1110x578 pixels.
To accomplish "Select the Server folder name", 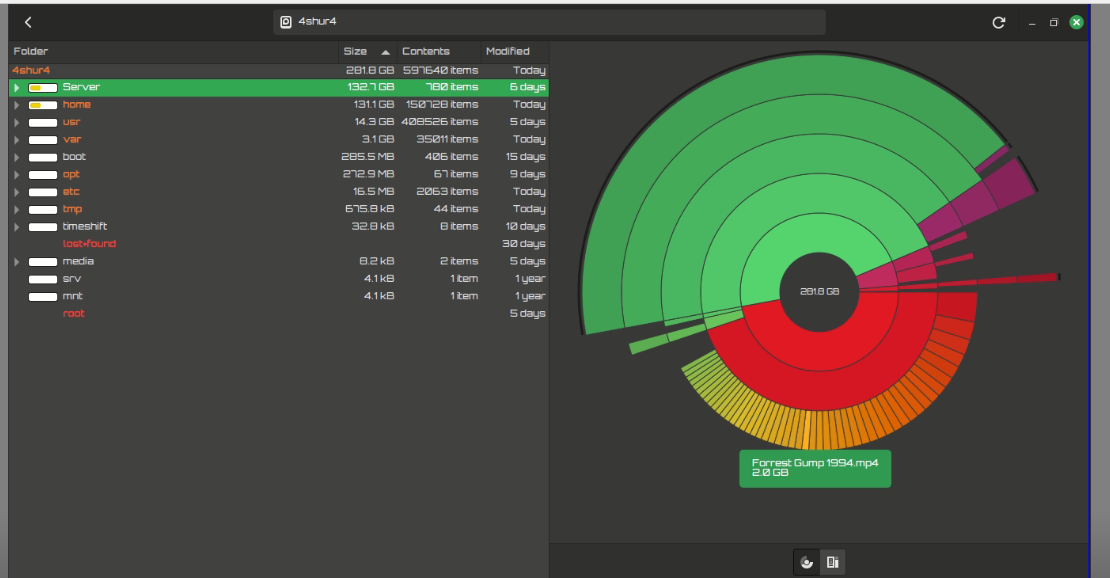I will pos(81,87).
